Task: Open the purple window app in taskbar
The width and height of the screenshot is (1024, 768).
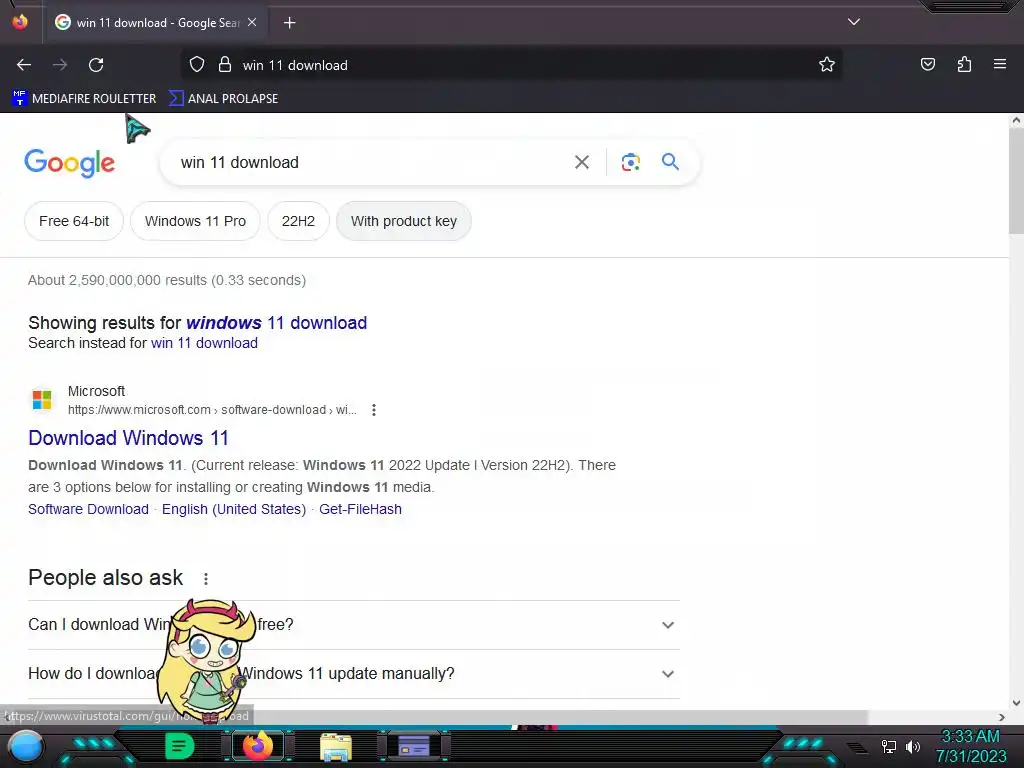Action: click(x=414, y=746)
